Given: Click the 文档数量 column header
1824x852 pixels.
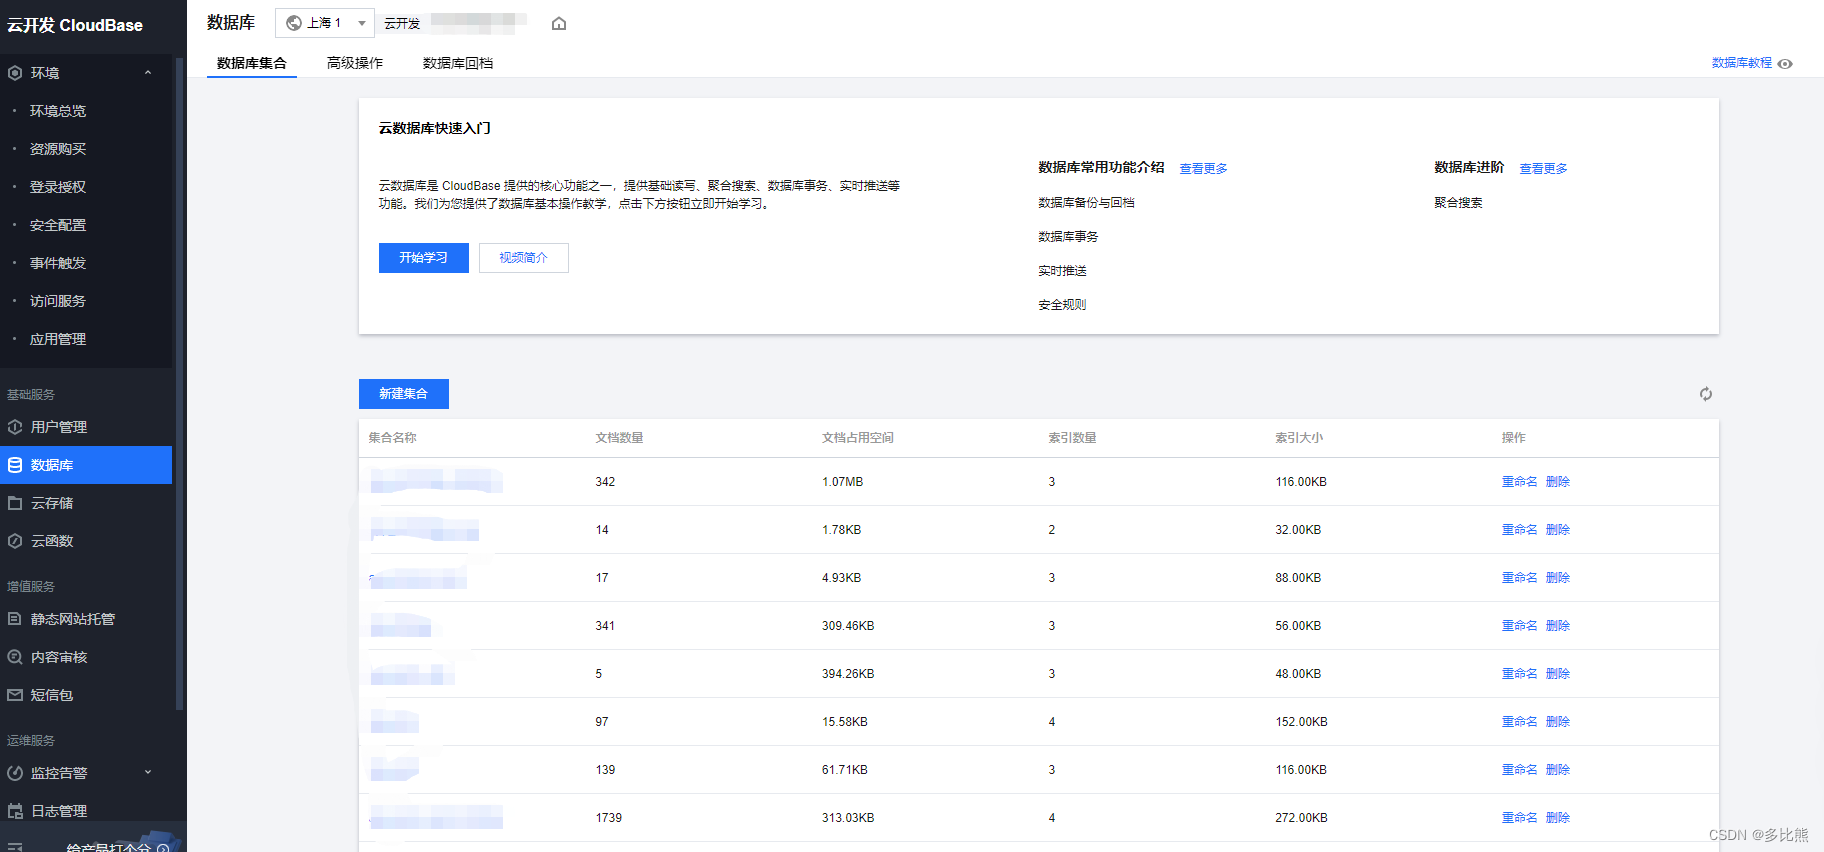Looking at the screenshot, I should click(x=619, y=438).
